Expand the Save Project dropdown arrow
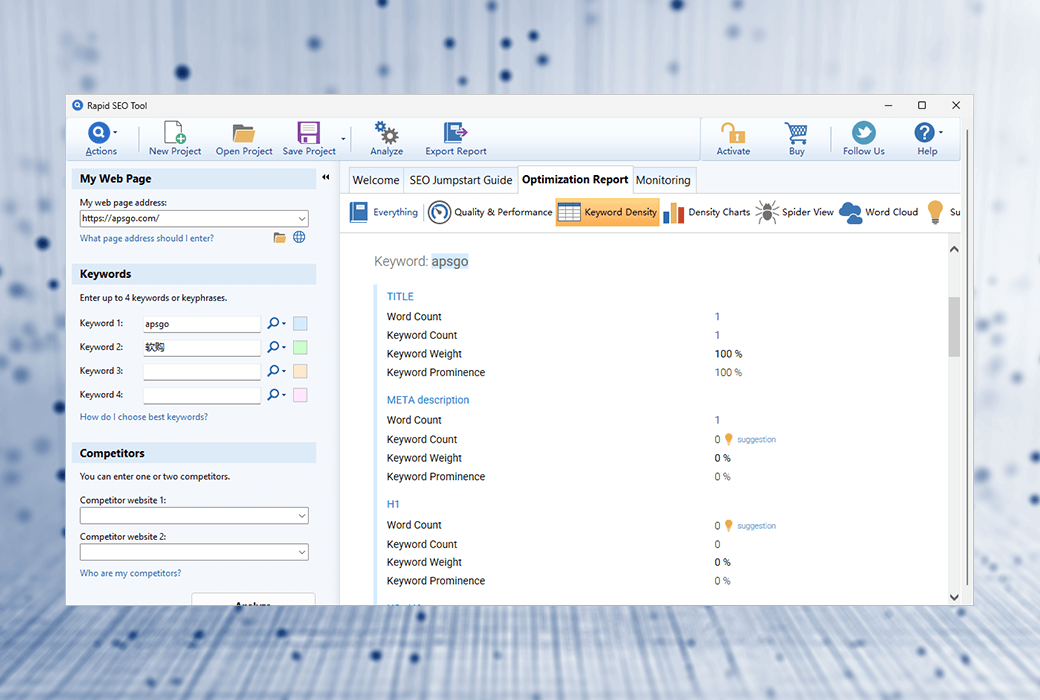1040x700 pixels. coord(343,139)
